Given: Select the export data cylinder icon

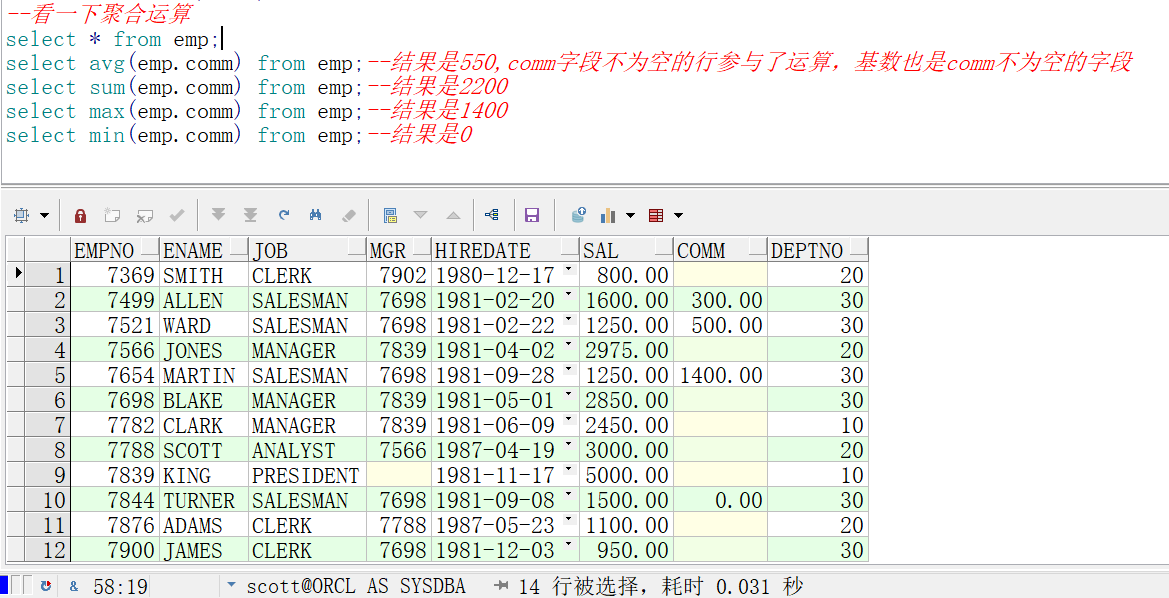Looking at the screenshot, I should pos(578,214).
